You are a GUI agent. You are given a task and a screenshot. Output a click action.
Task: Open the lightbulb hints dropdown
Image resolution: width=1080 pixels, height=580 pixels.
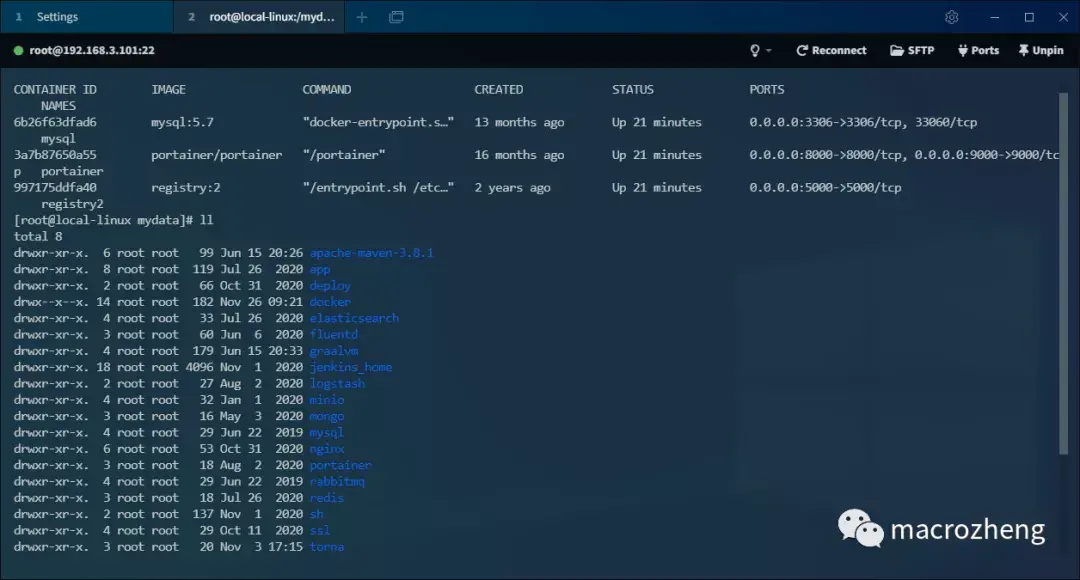click(x=760, y=50)
